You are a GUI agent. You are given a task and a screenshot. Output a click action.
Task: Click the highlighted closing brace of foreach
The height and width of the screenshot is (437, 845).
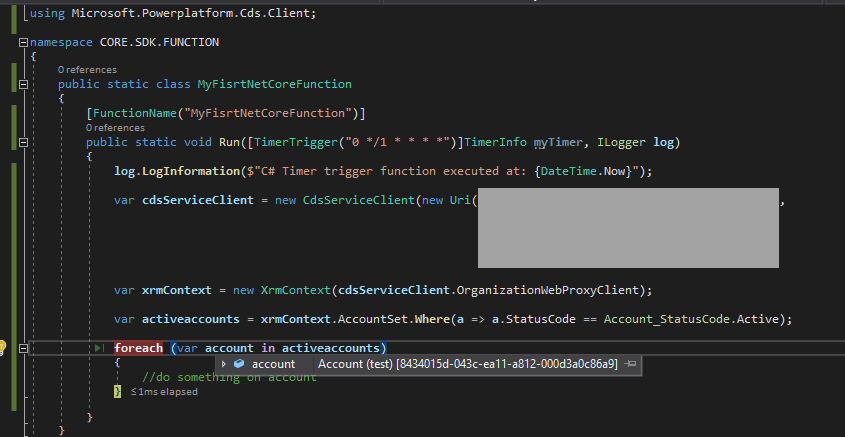pos(117,392)
